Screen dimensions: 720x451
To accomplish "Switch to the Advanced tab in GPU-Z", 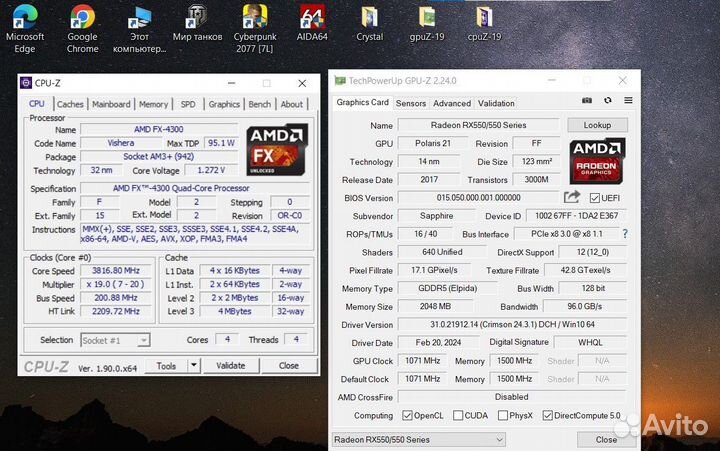I will 452,103.
